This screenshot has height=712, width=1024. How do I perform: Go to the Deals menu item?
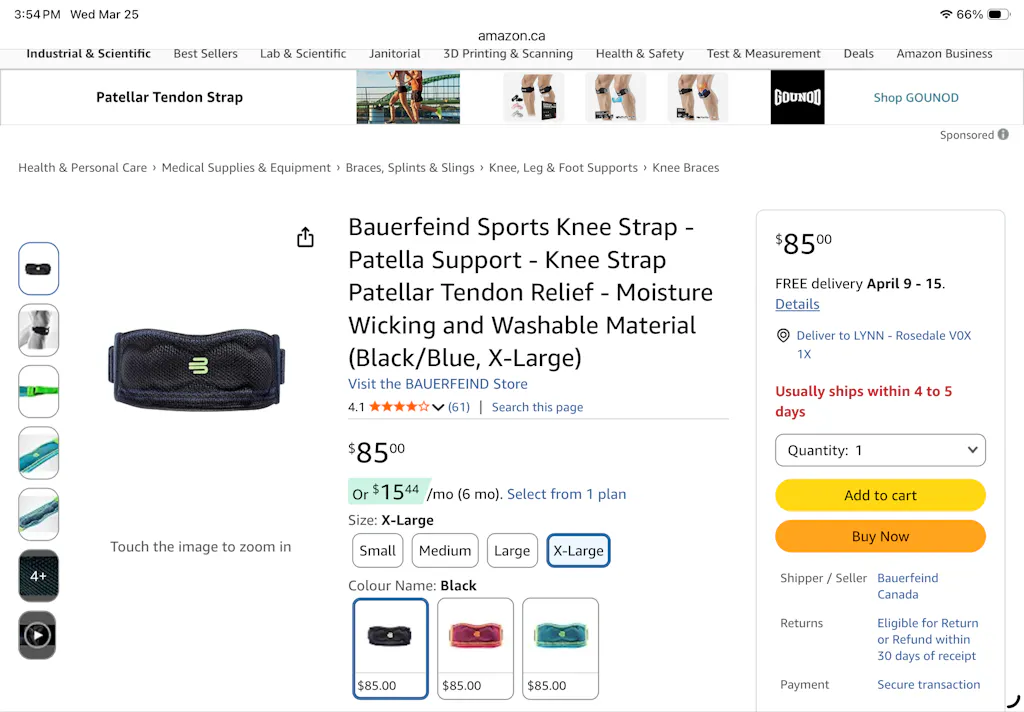click(x=858, y=54)
